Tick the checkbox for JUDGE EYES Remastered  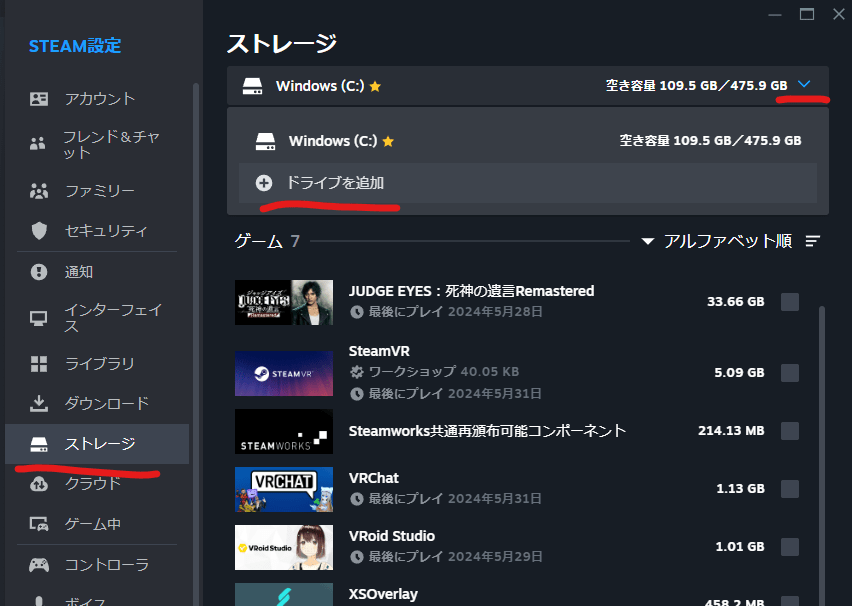(790, 302)
